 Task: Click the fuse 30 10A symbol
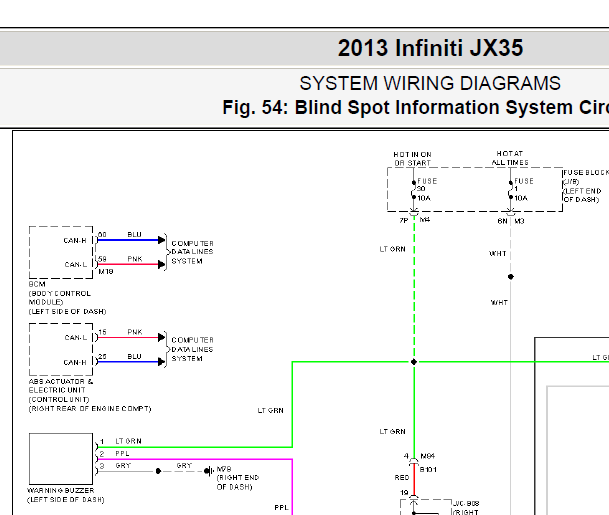click(x=414, y=190)
